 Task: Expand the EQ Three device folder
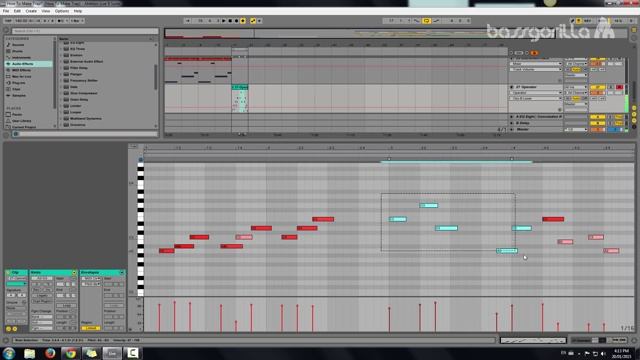click(61, 49)
